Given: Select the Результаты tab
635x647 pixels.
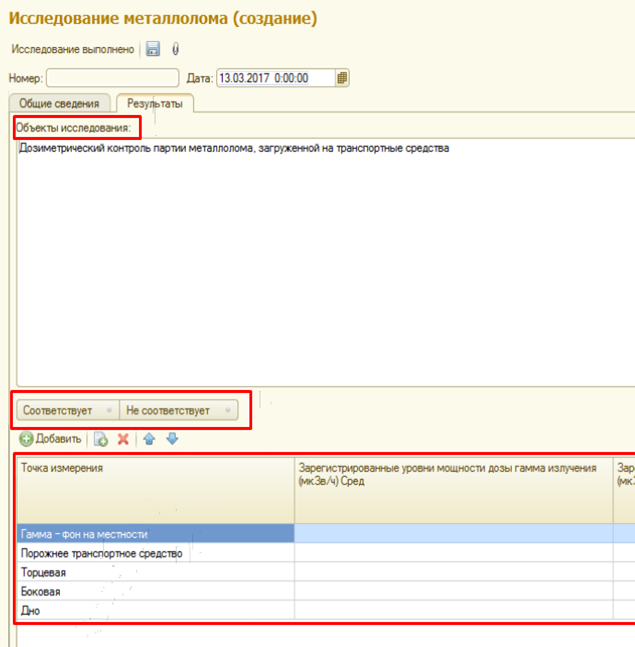Looking at the screenshot, I should click(x=154, y=103).
